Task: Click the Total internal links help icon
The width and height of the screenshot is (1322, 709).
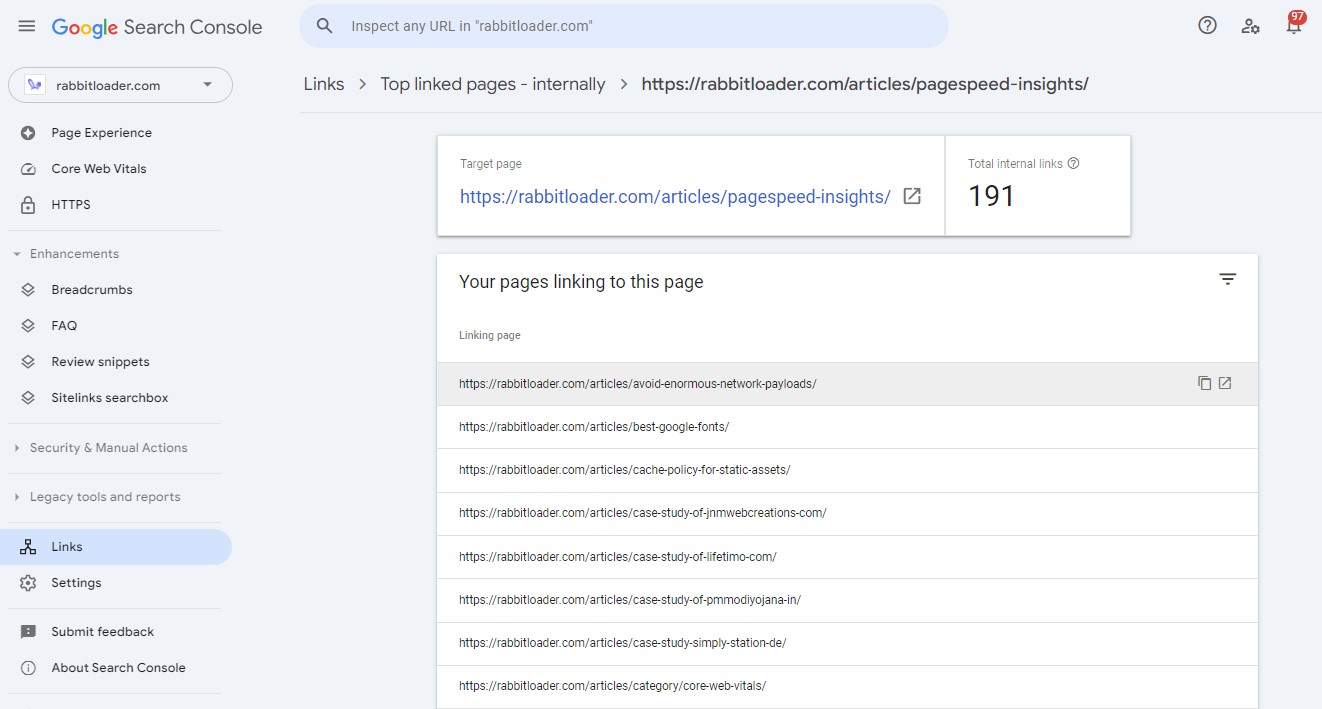Action: tap(1074, 164)
